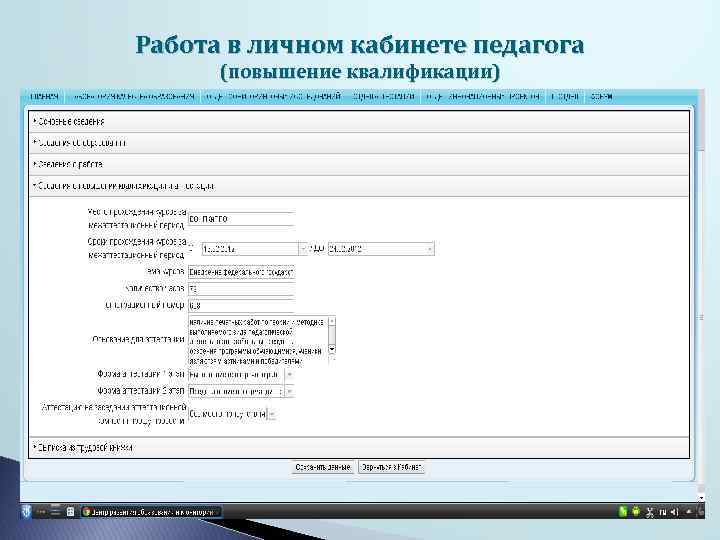The image size is (720, 540).
Task: Click the course location input field
Action: tap(241, 219)
